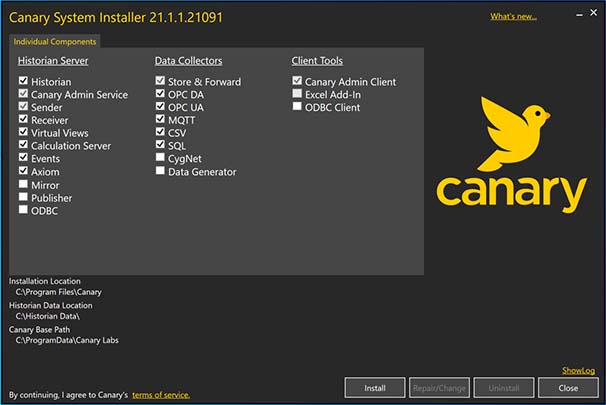
Task: Check the Data Generator checkbox
Action: point(160,170)
